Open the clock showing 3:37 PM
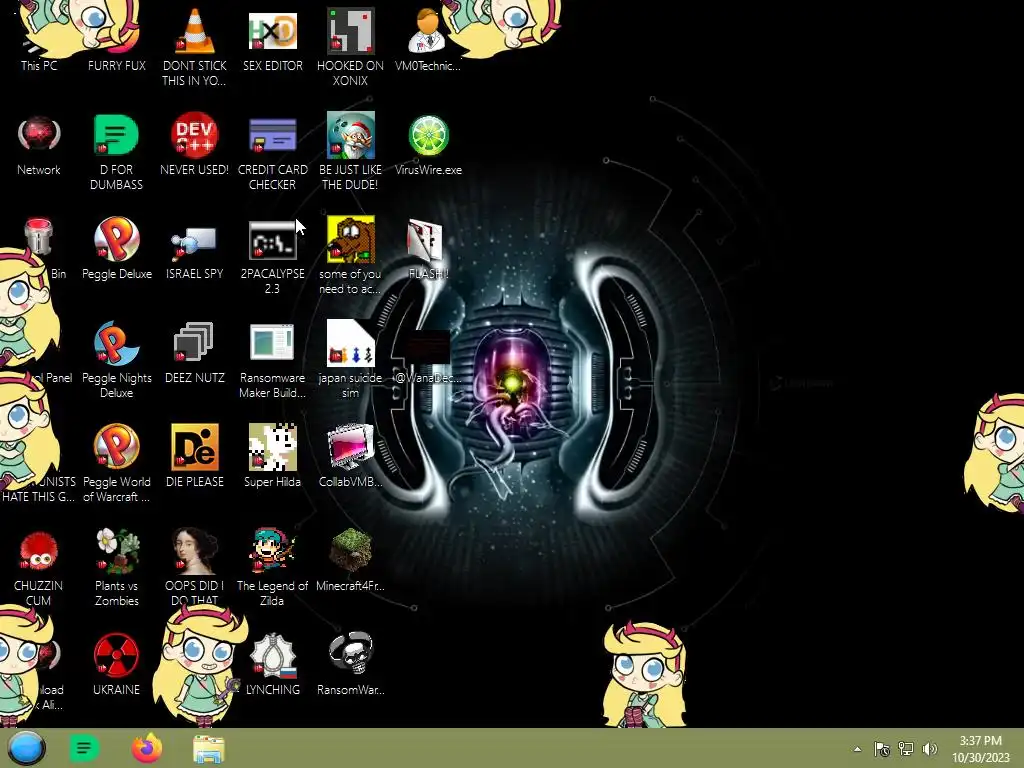 pos(980,749)
